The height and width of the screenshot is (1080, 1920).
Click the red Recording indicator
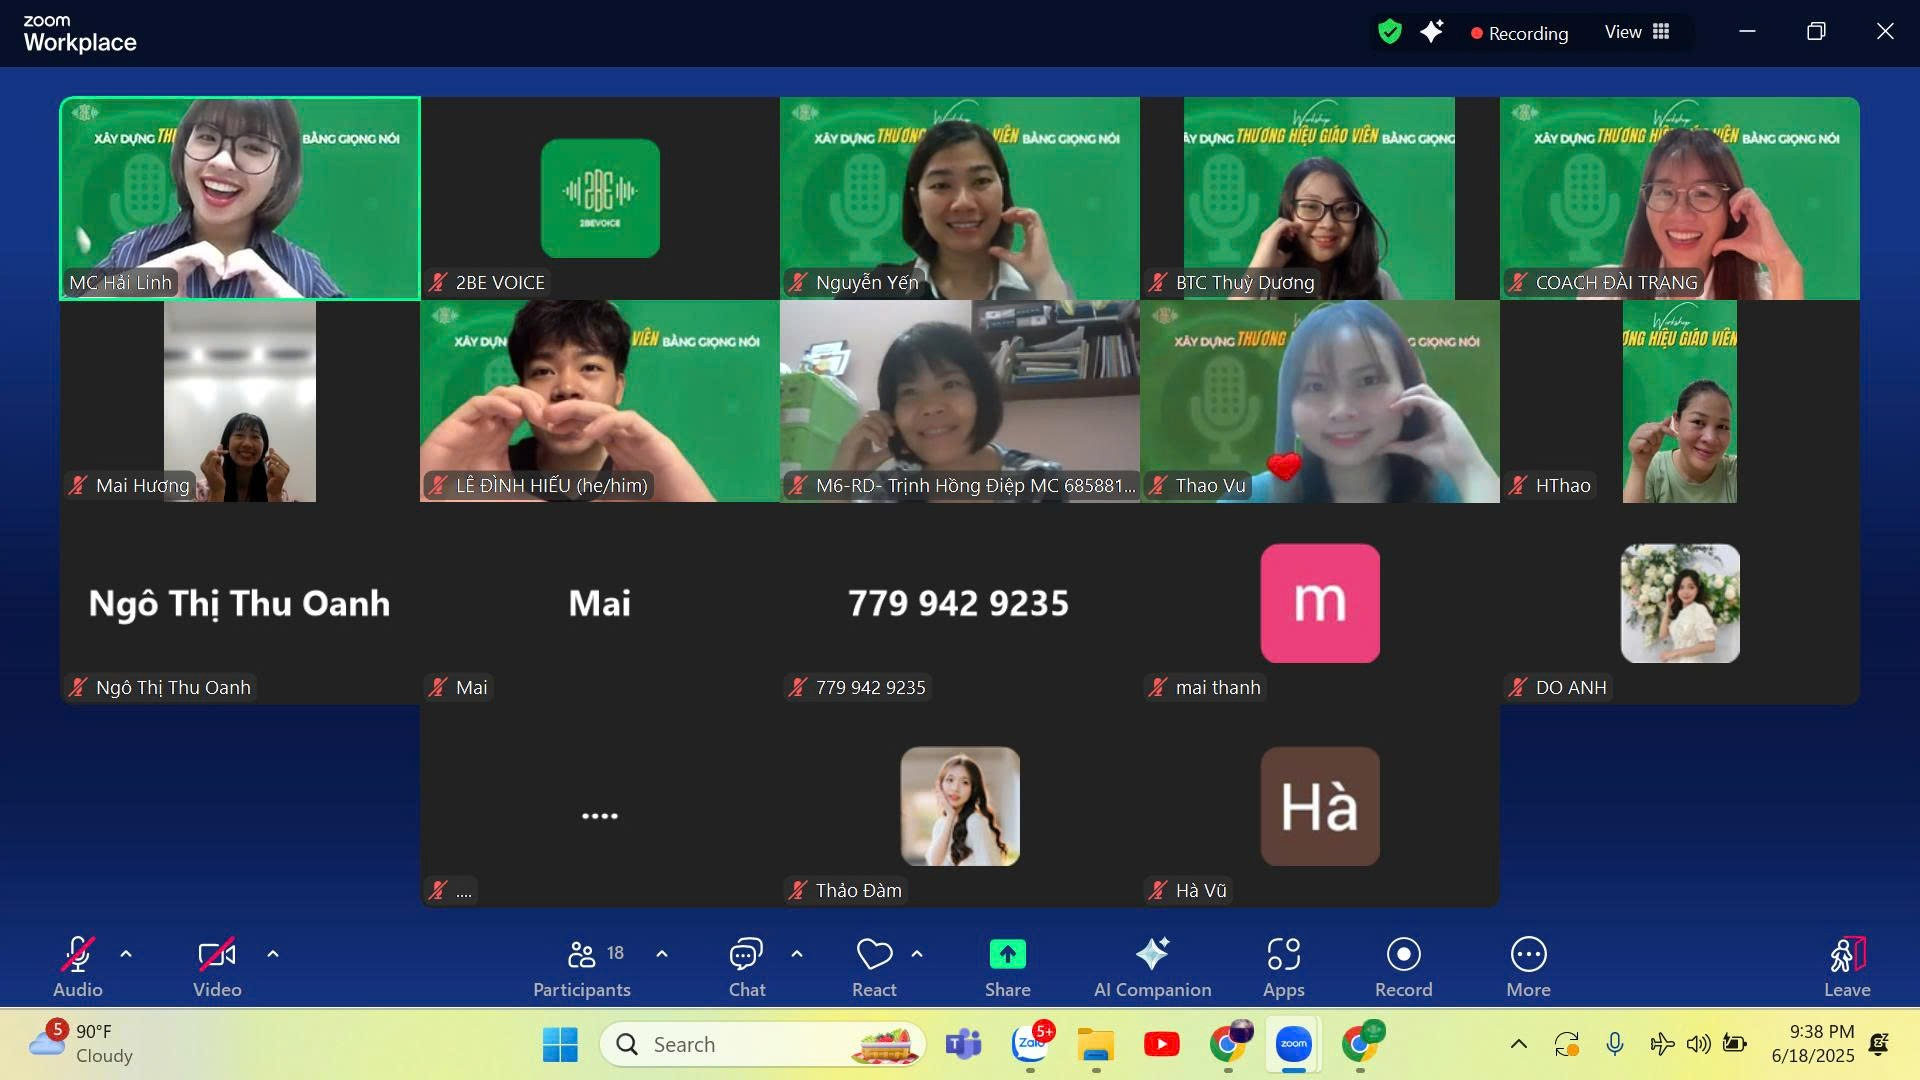click(1519, 33)
